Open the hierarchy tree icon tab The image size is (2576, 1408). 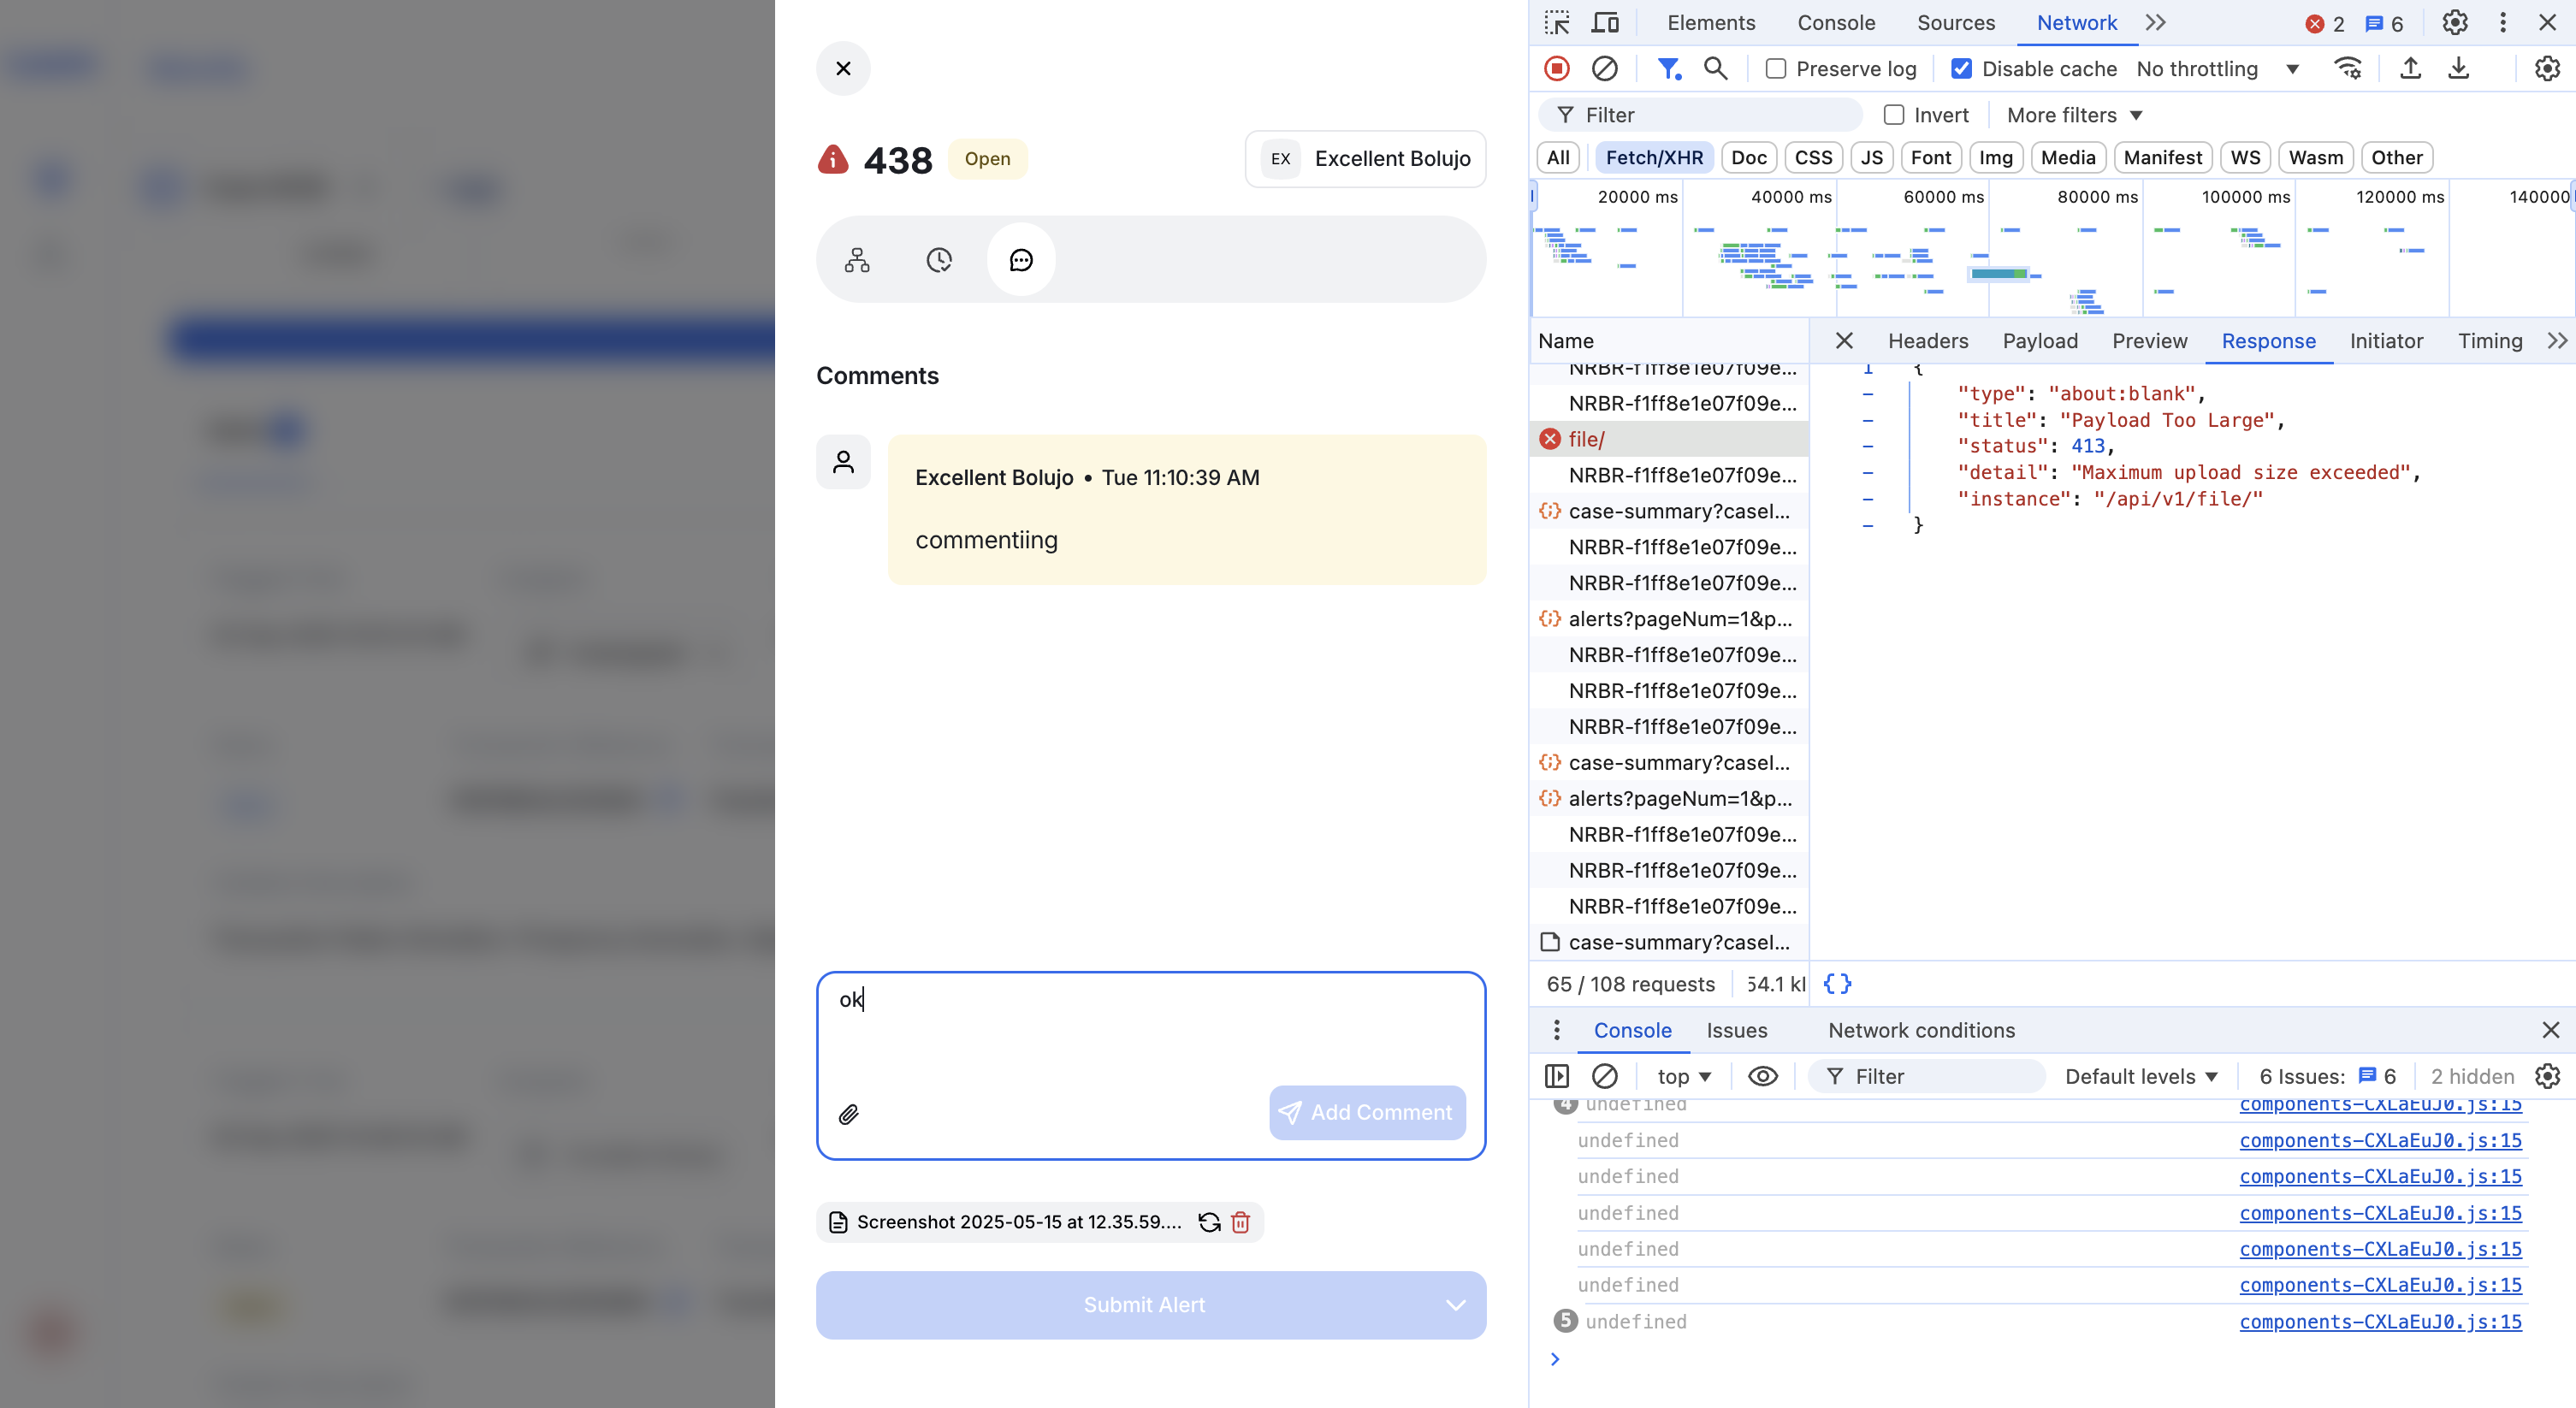click(857, 260)
